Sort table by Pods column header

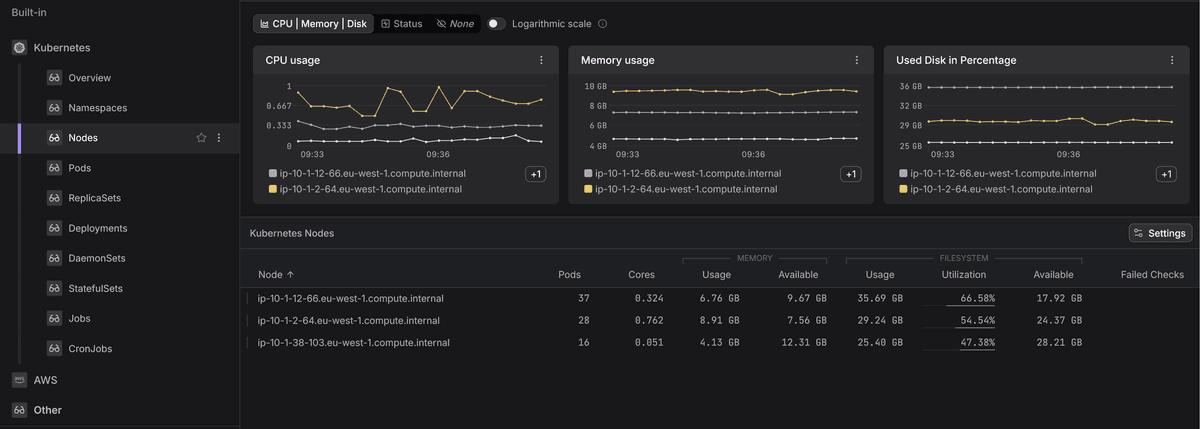pos(569,274)
